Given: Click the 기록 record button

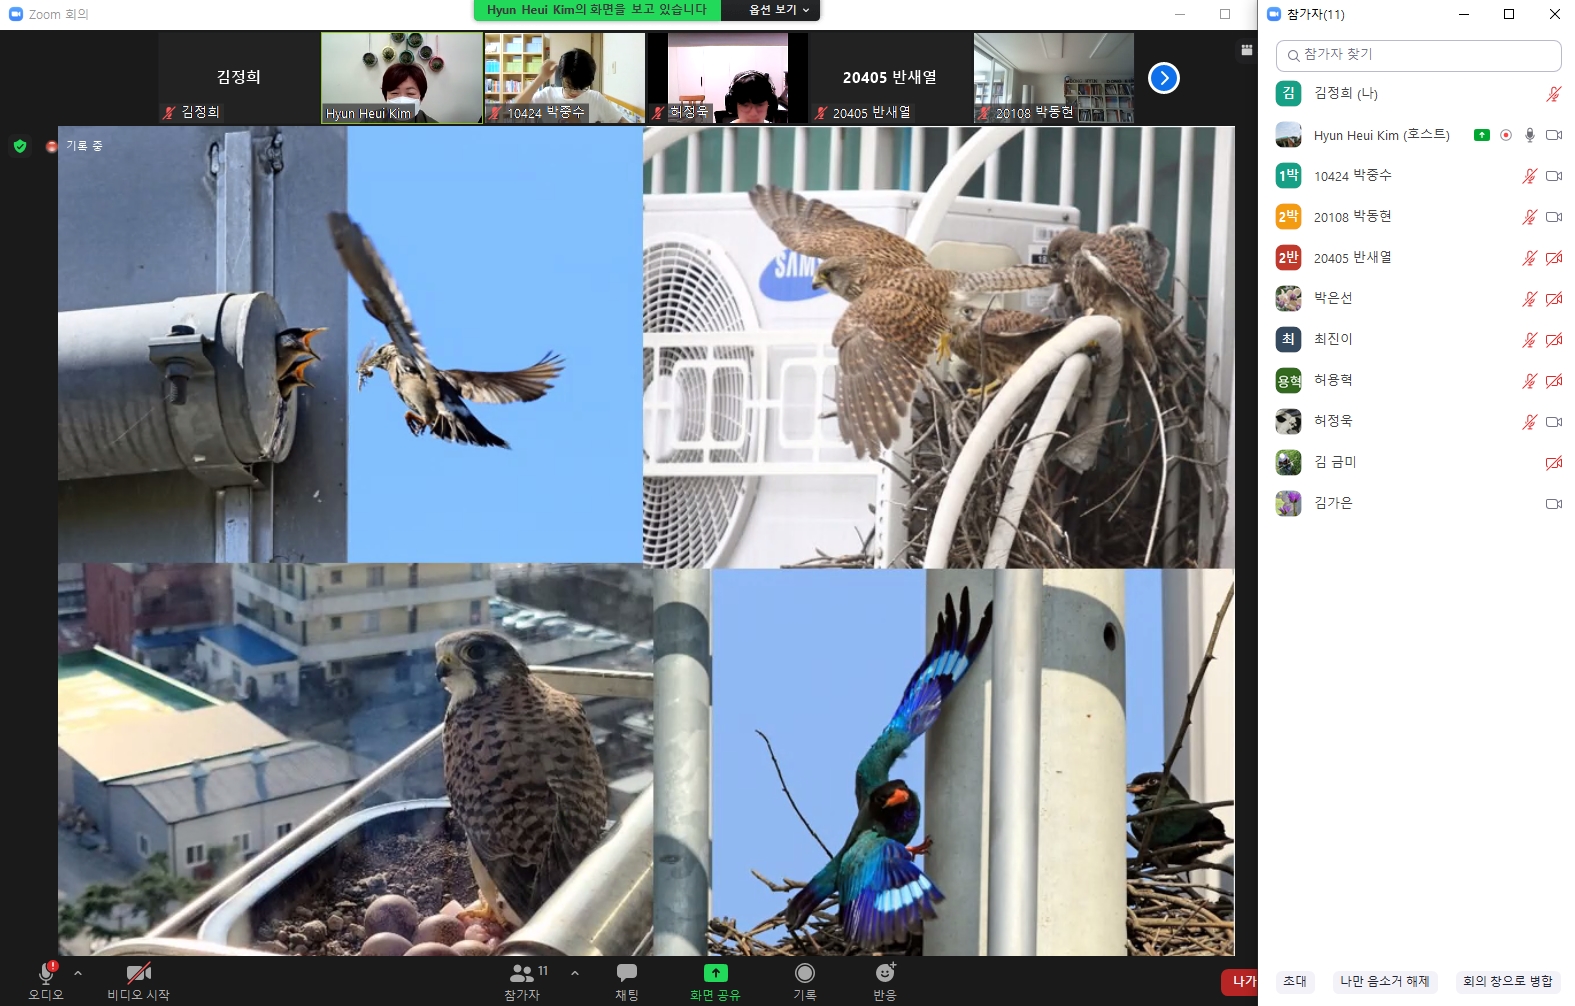Looking at the screenshot, I should point(805,981).
